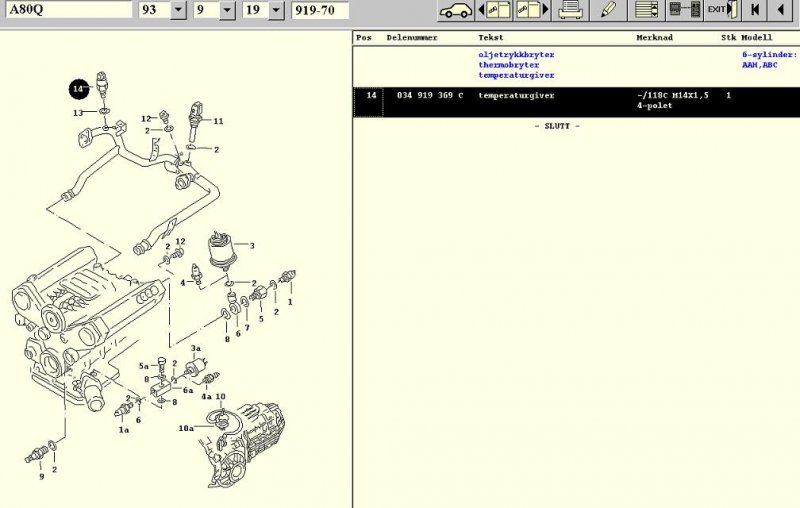
Task: Click the oljetrykkbryter heading text
Action: pos(516,54)
